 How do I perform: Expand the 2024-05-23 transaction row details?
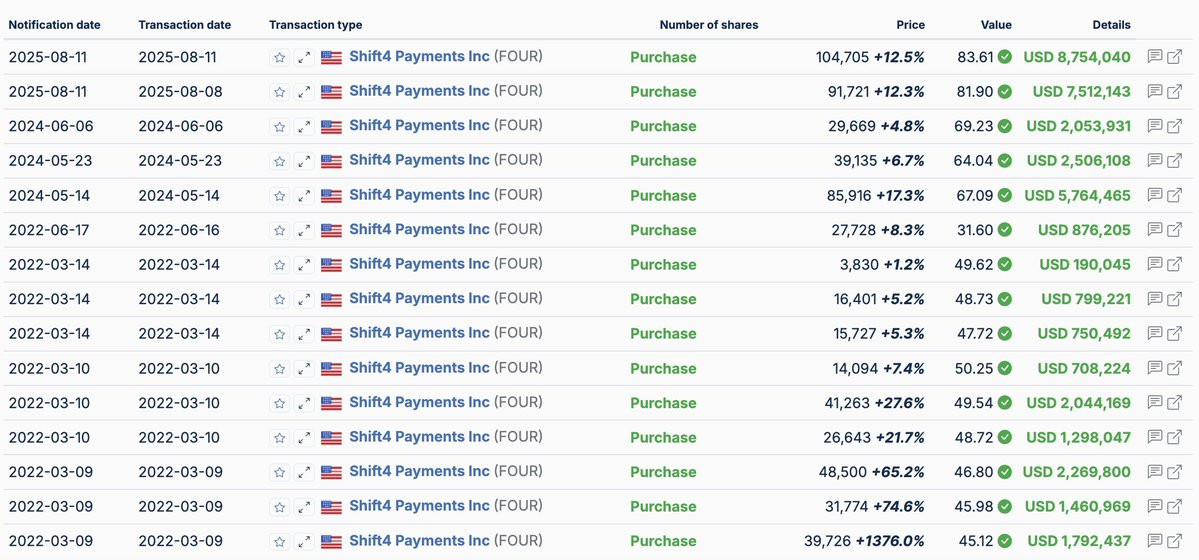pos(304,161)
